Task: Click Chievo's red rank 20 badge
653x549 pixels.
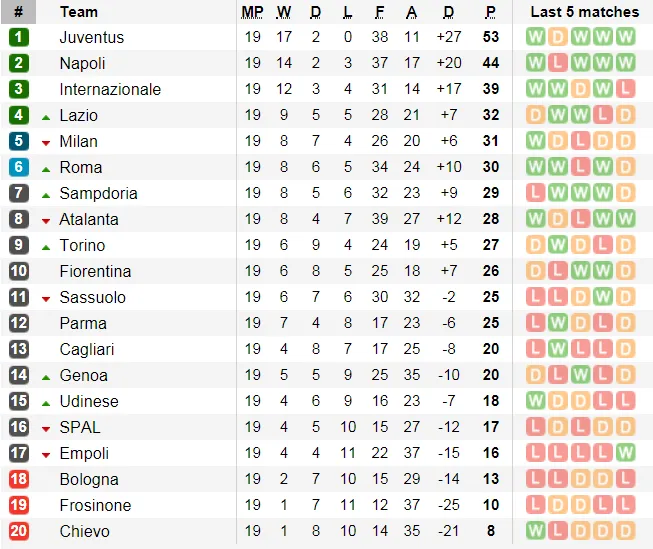Action: (18, 531)
